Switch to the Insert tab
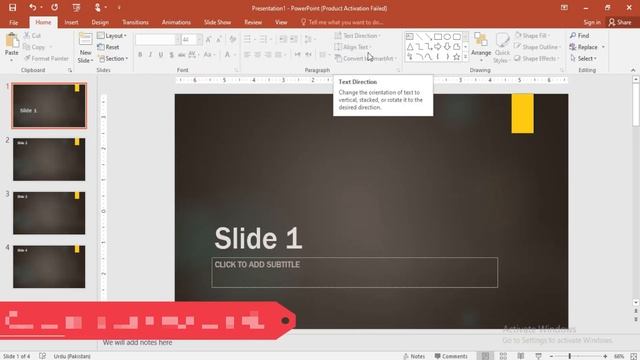The width and height of the screenshot is (640, 360). [71, 22]
